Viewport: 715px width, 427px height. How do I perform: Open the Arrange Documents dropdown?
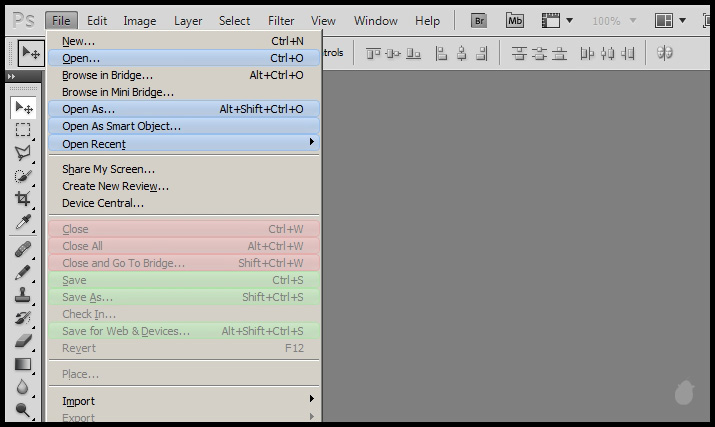click(x=670, y=20)
